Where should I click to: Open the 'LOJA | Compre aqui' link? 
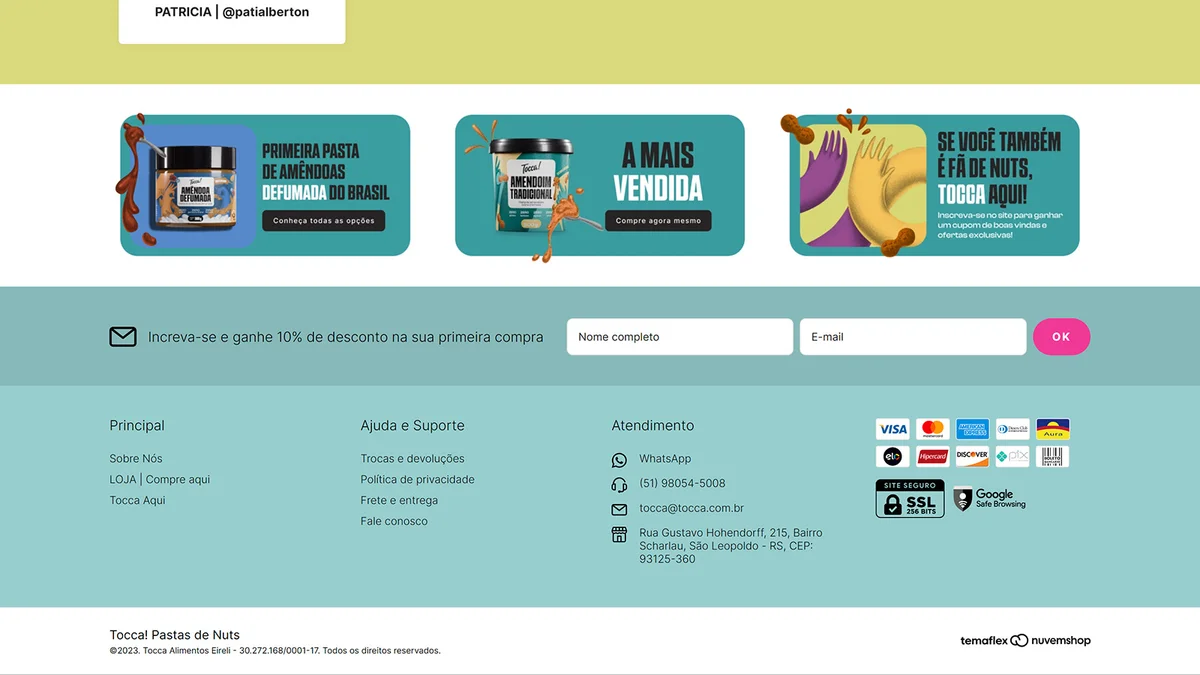point(160,480)
